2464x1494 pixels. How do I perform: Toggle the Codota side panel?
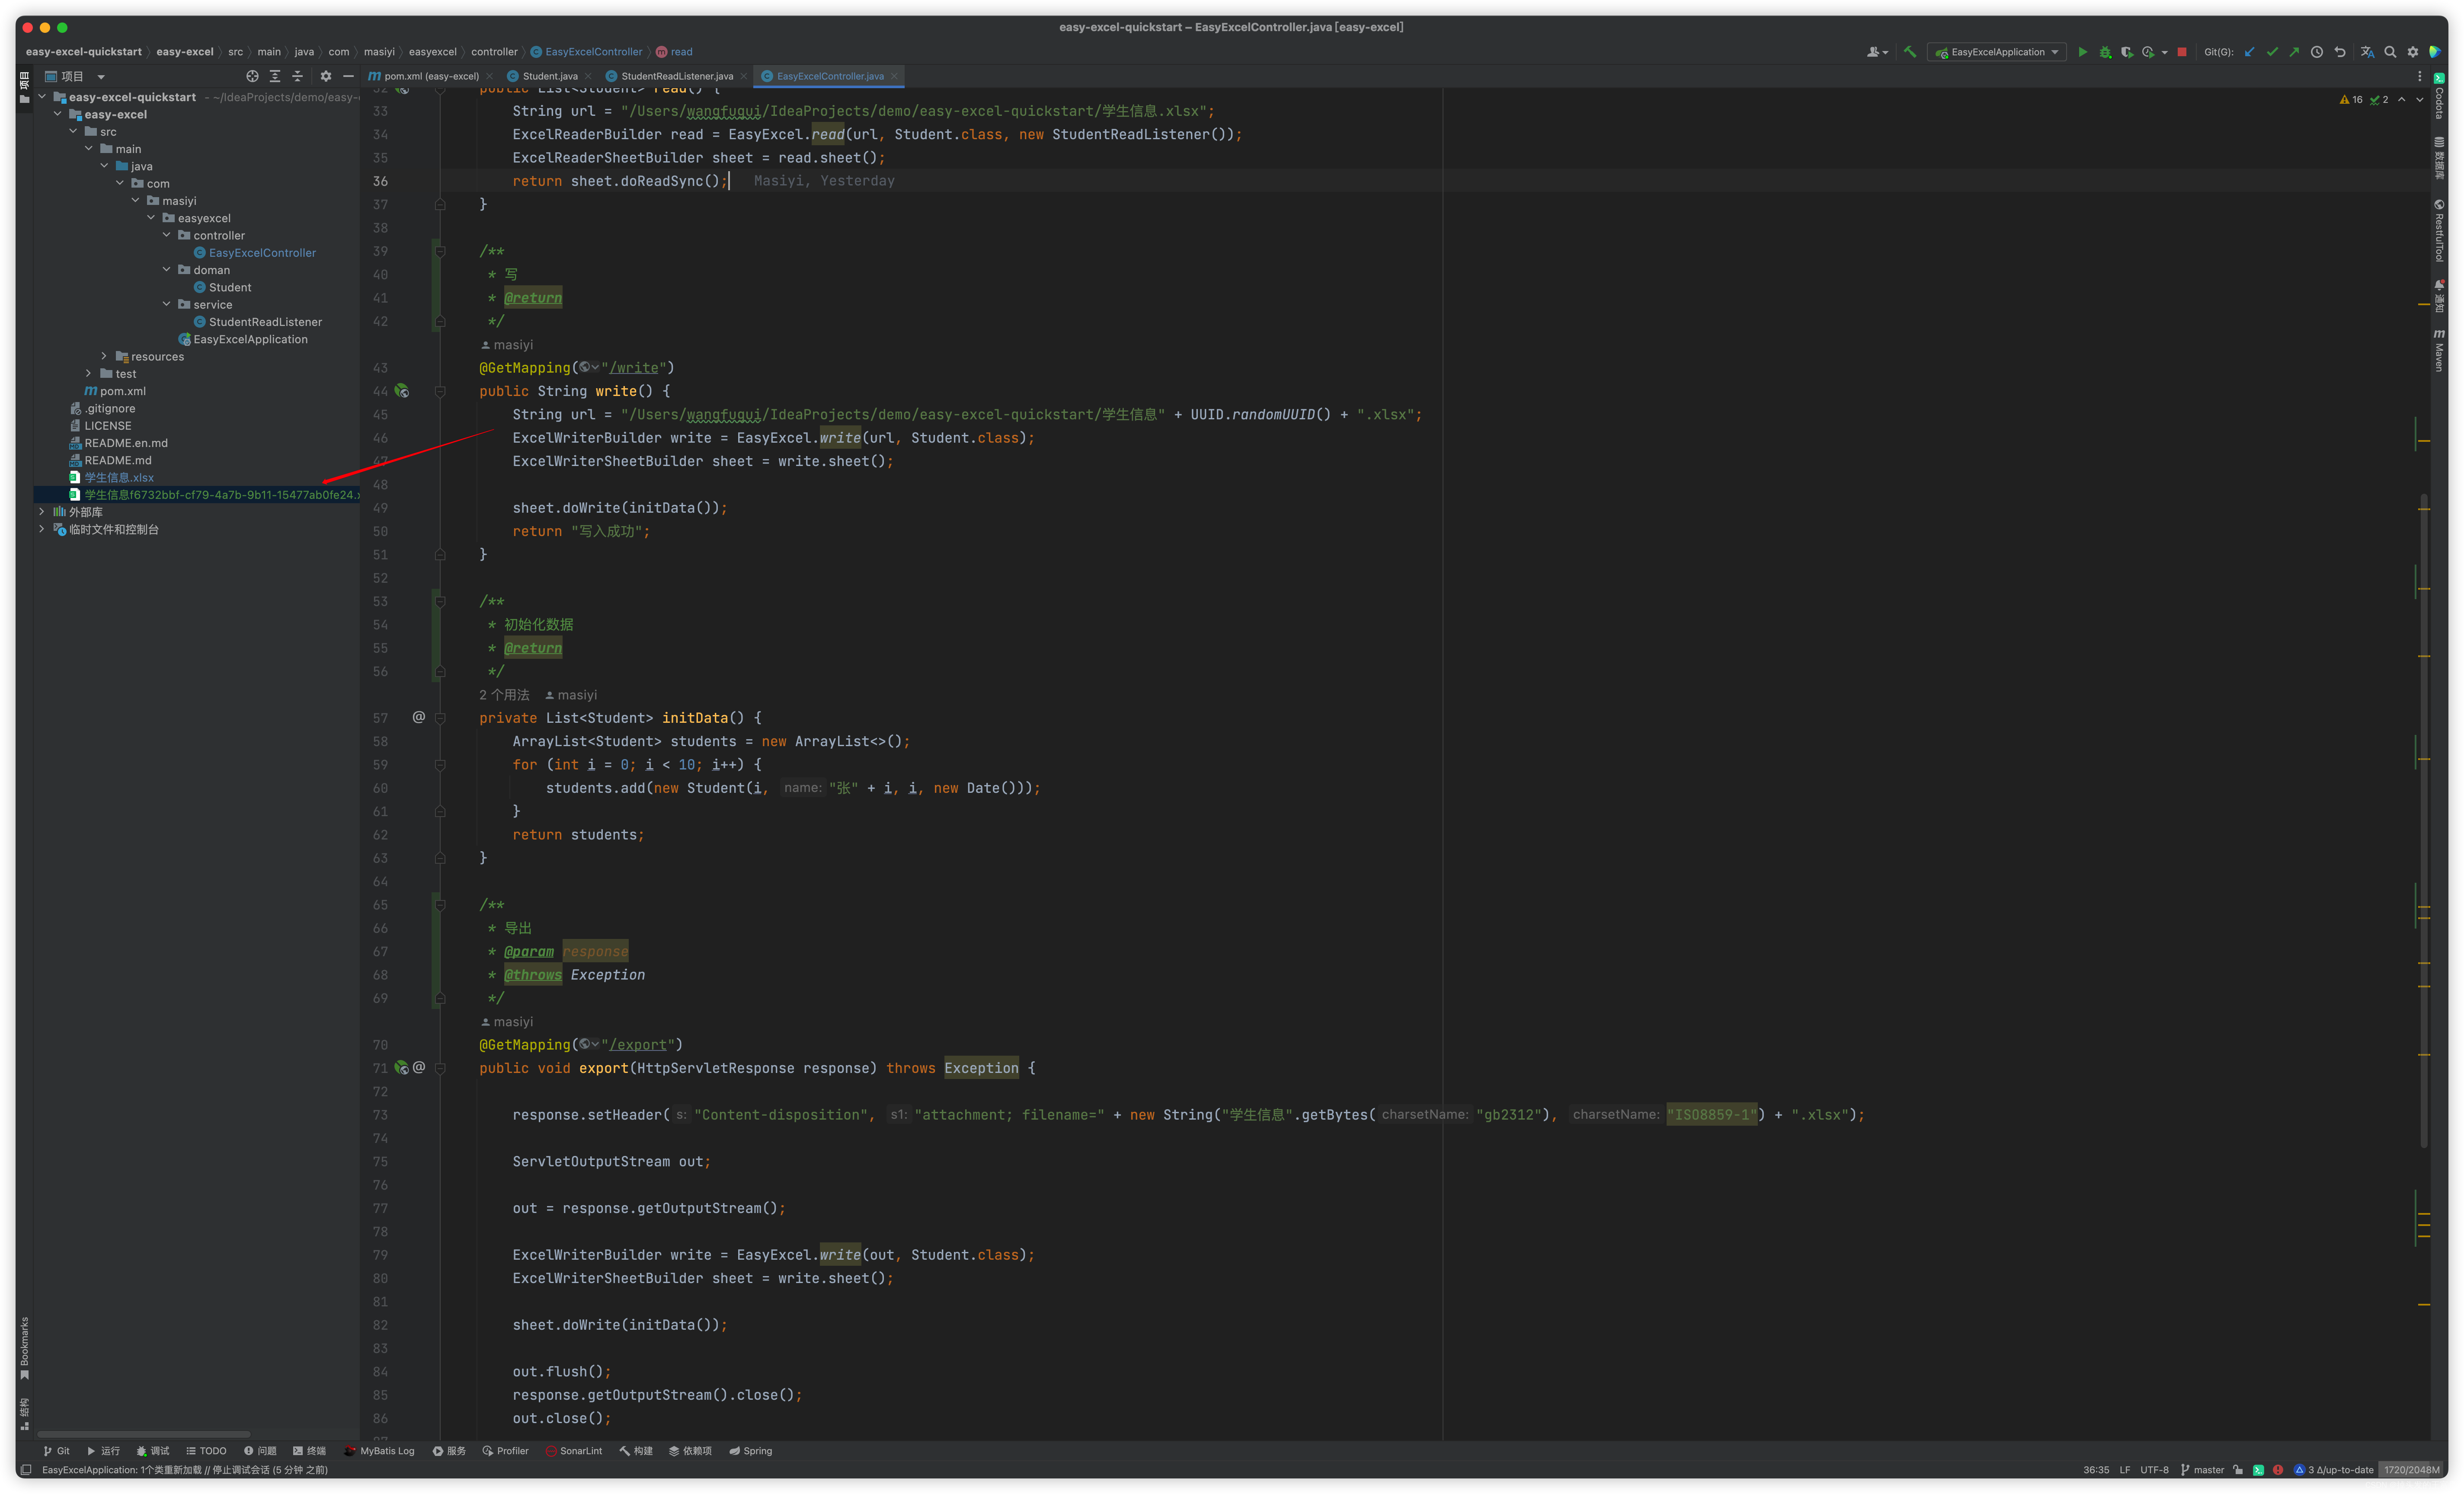pos(2439,95)
